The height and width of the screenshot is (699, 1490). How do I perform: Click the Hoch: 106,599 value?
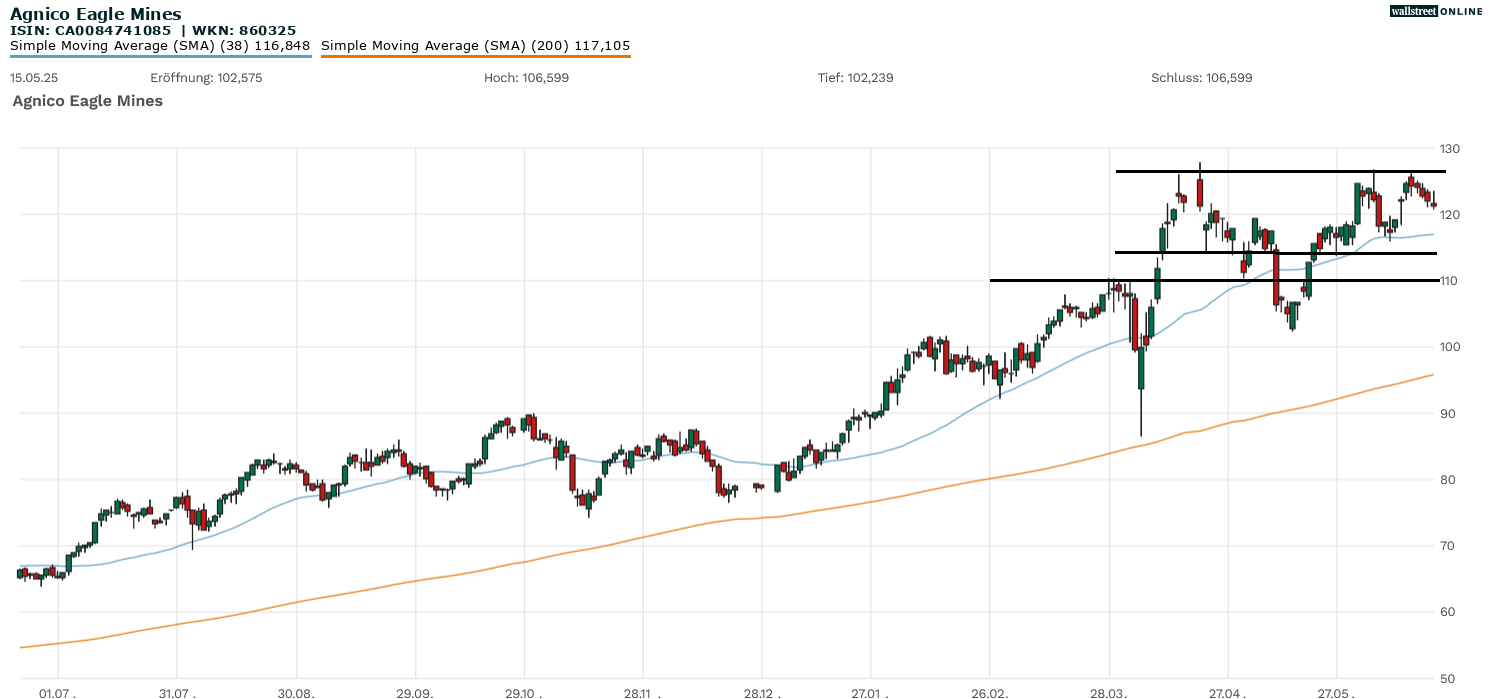click(x=526, y=77)
